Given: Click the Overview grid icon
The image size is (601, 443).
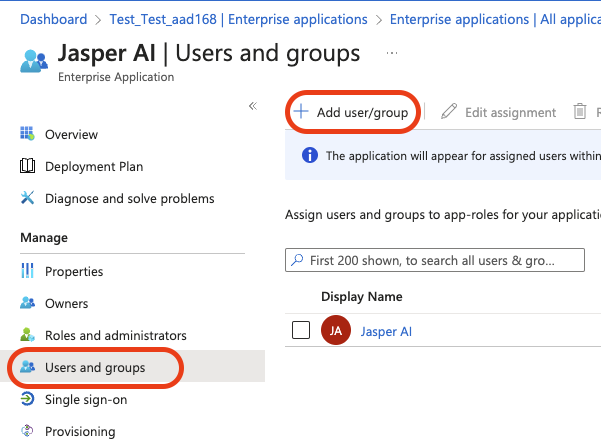Looking at the screenshot, I should pos(27,135).
